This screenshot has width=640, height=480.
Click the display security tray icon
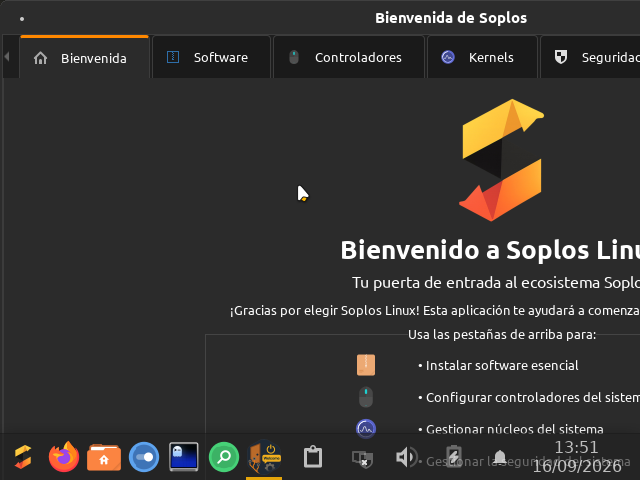tap(362, 458)
